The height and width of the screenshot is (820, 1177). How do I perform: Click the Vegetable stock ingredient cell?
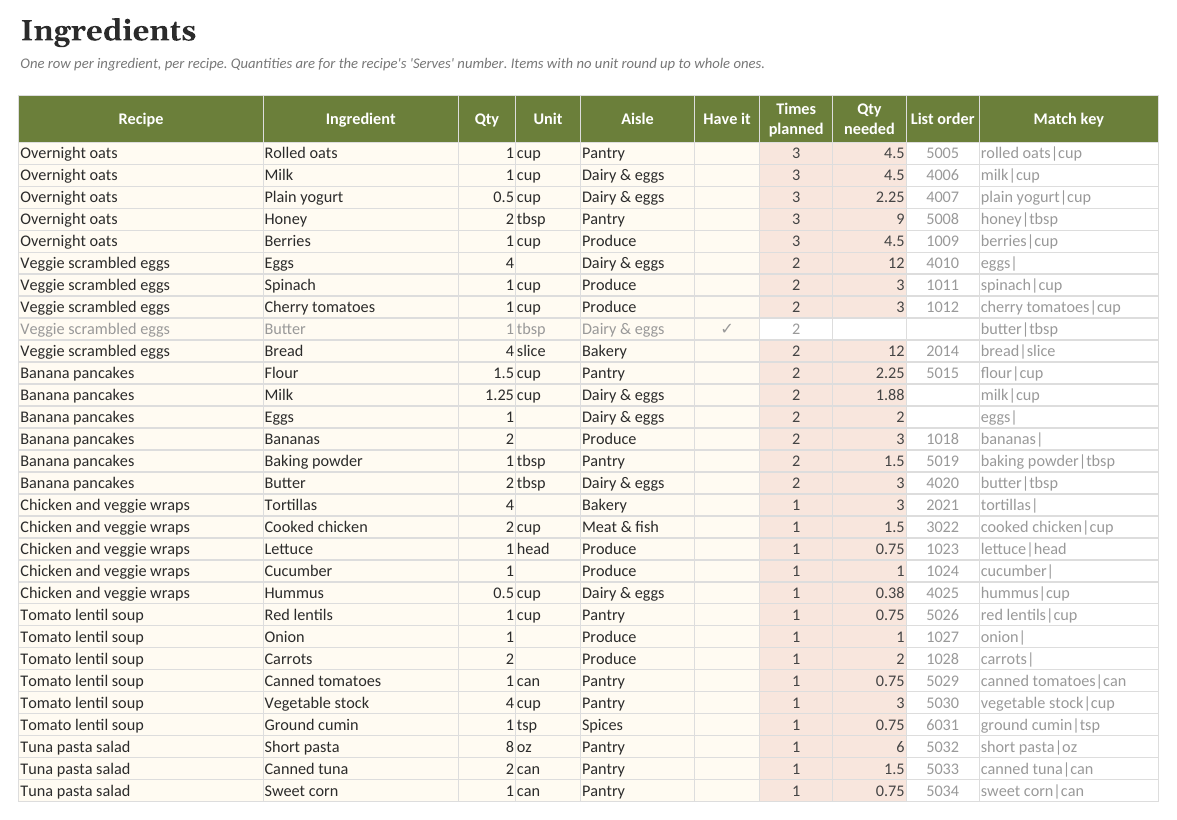point(360,703)
